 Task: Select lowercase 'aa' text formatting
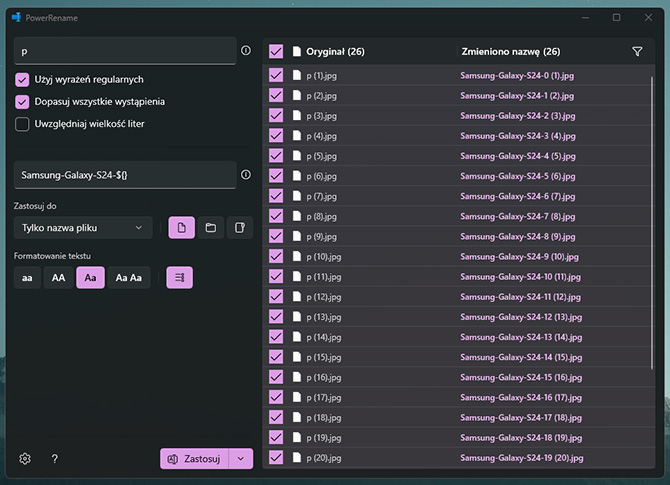pyautogui.click(x=27, y=278)
